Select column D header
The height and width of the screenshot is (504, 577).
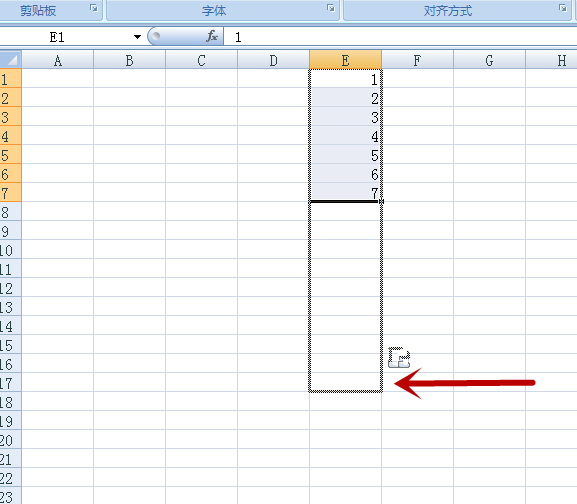coord(273,60)
